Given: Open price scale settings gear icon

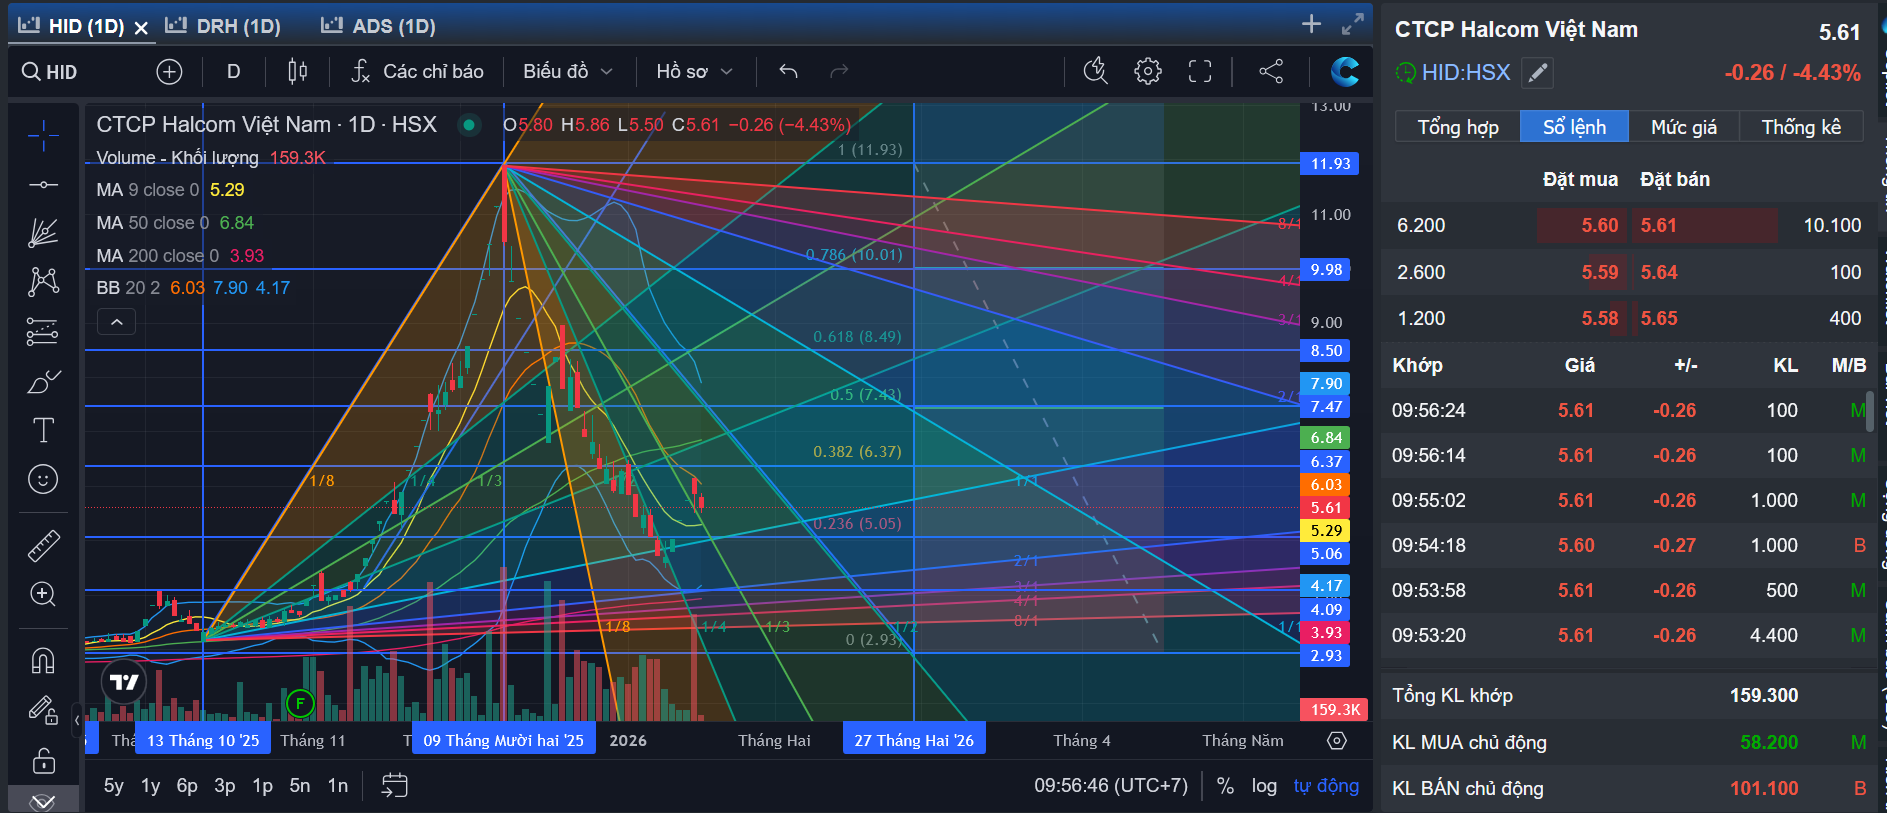Looking at the screenshot, I should point(1337,741).
